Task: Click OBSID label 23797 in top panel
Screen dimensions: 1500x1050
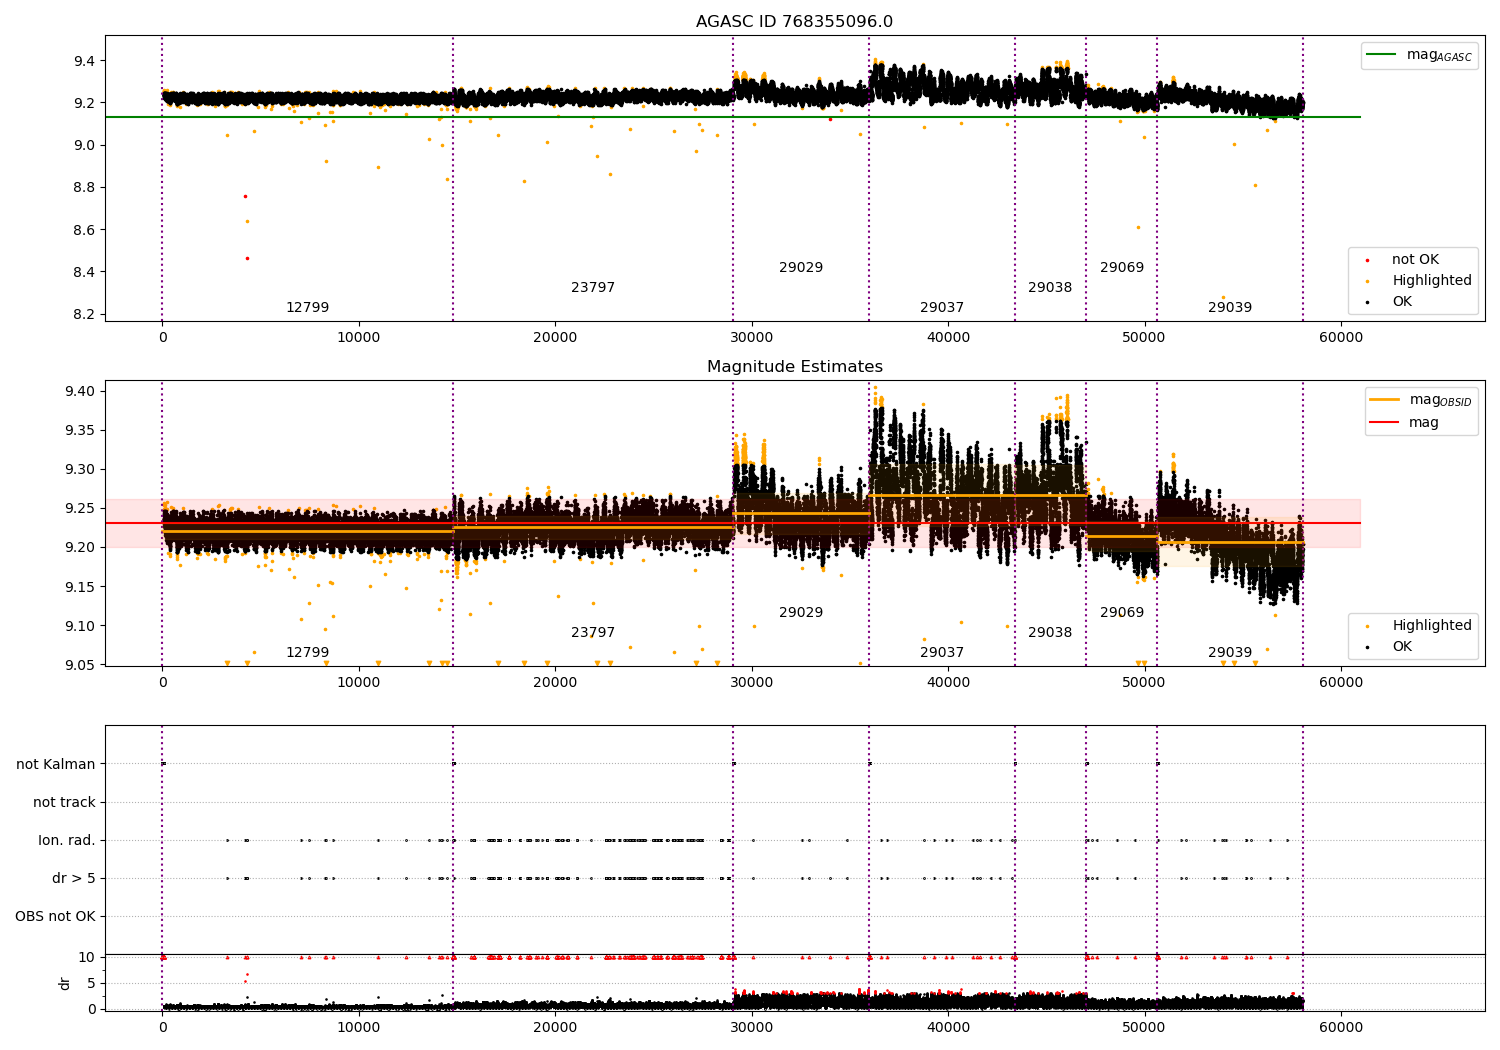Action: 593,288
